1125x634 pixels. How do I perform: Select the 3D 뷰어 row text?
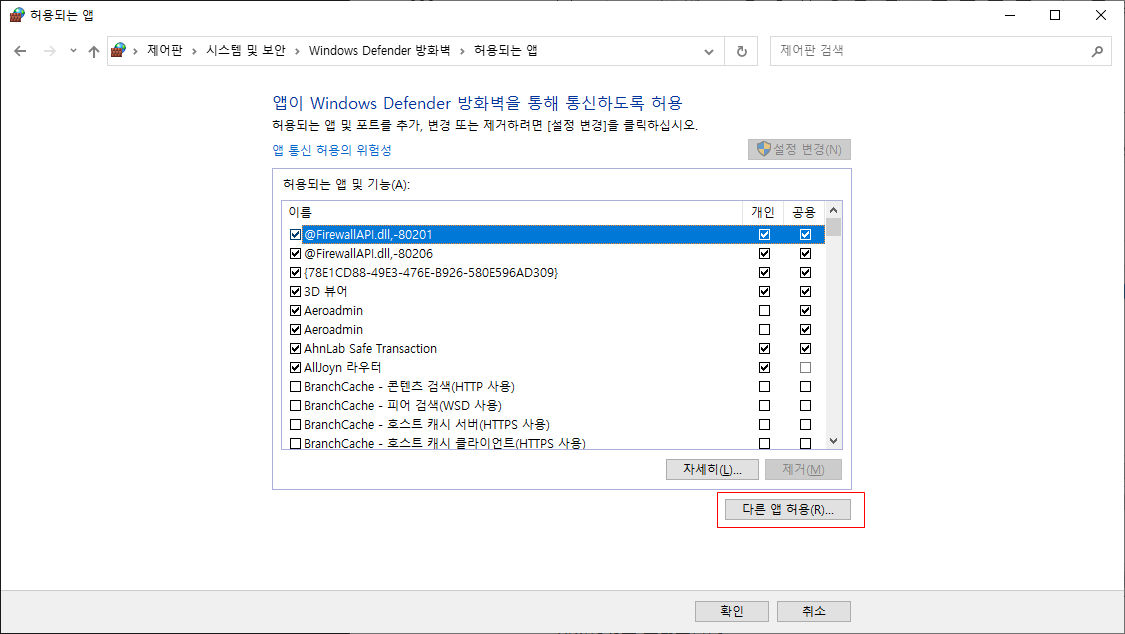tap(326, 292)
